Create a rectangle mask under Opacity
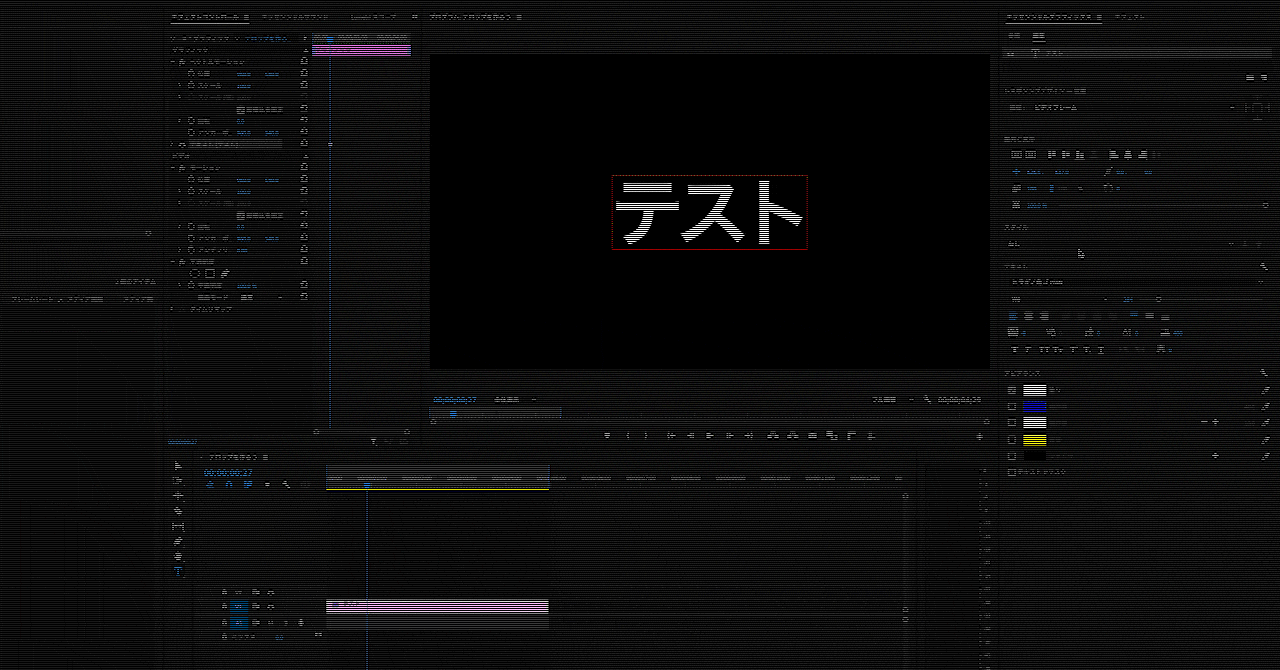The image size is (1280, 670). point(210,274)
